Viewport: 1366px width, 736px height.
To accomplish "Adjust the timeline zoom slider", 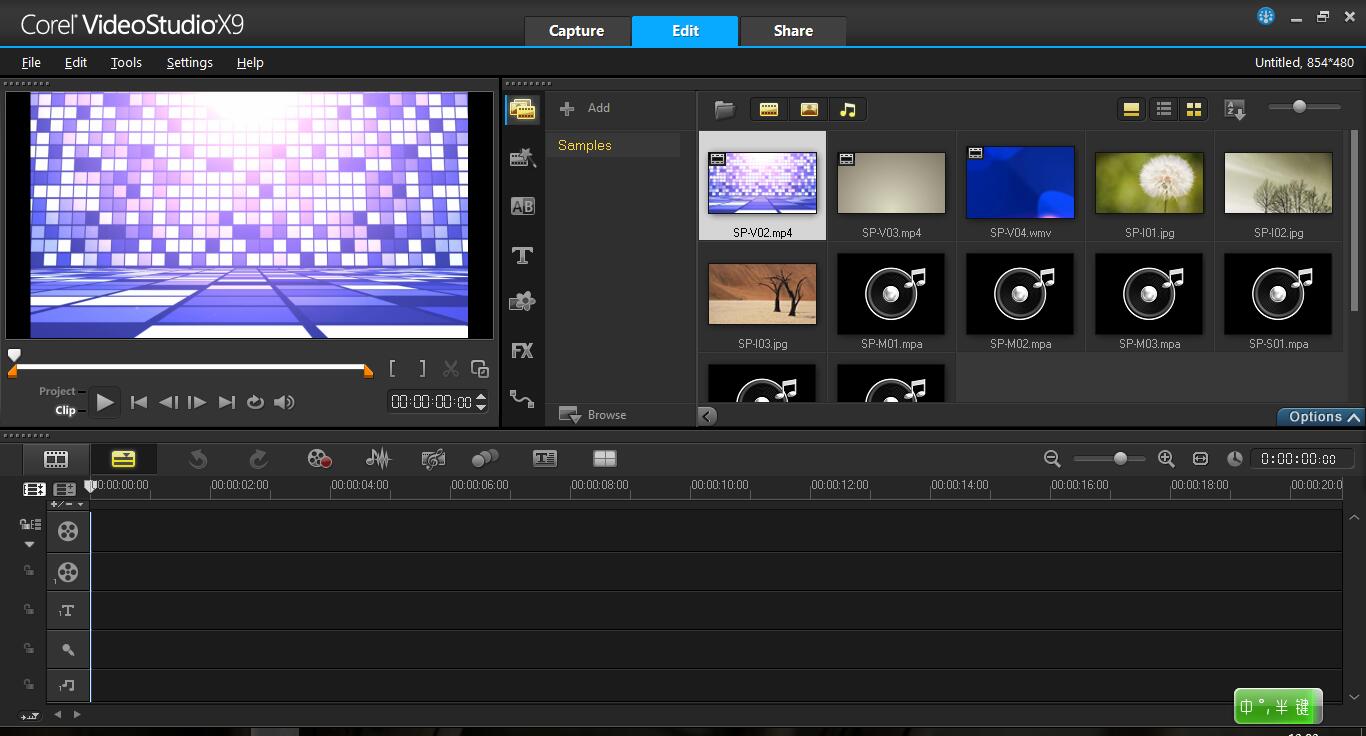I will pos(1120,459).
